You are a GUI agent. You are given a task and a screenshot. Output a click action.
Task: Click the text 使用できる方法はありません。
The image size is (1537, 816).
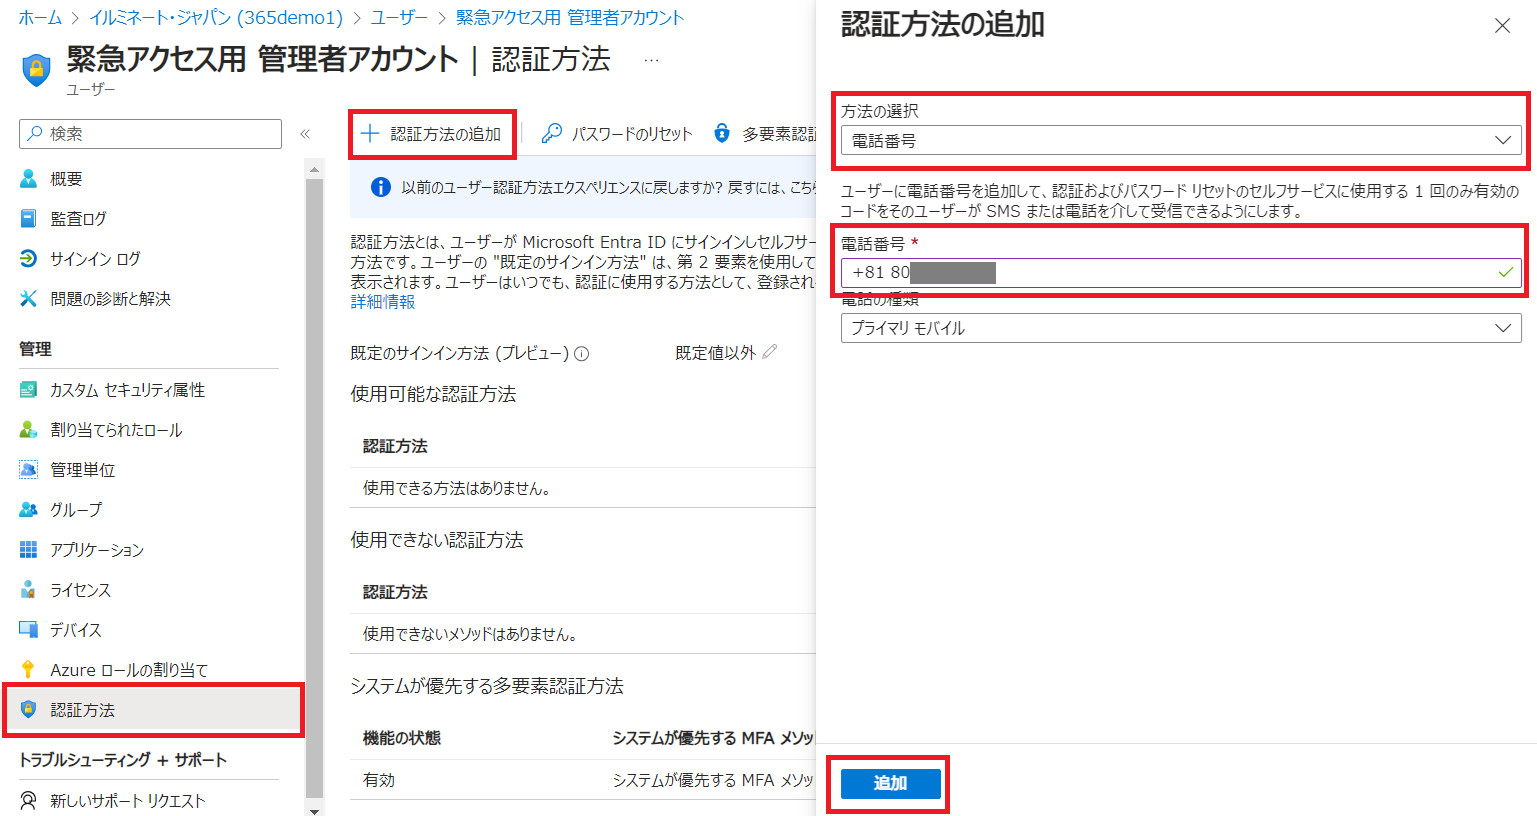pyautogui.click(x=457, y=488)
